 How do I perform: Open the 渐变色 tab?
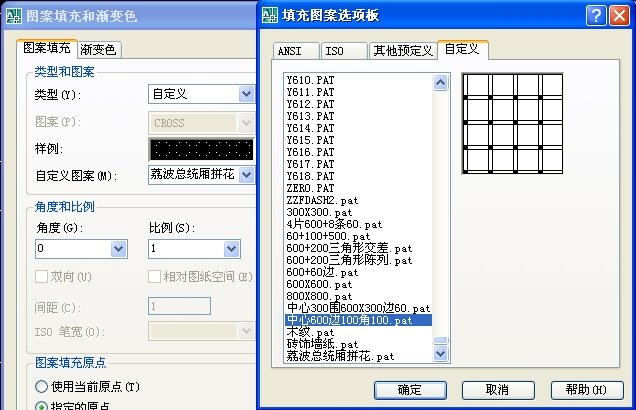click(99, 50)
